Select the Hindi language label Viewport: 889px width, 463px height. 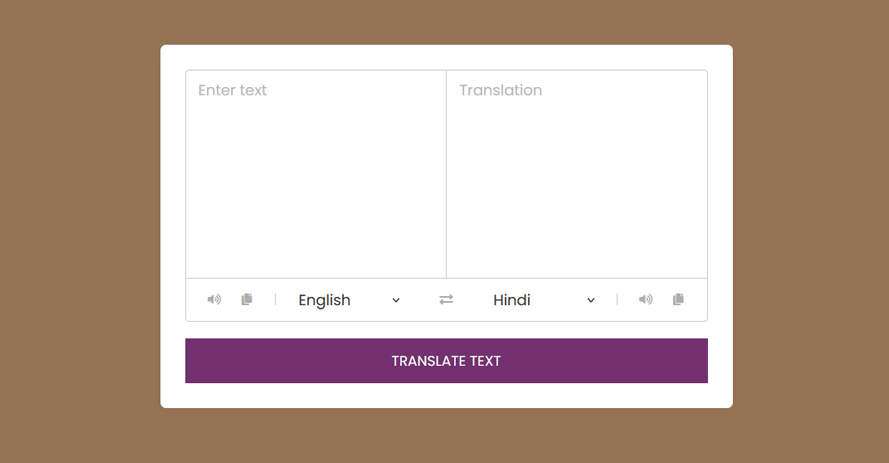pyautogui.click(x=512, y=300)
